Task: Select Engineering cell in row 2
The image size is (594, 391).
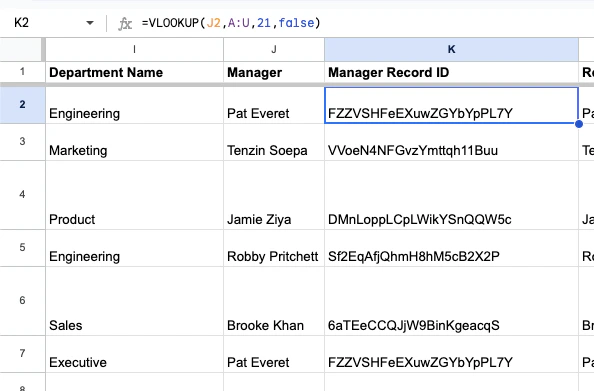Action: pyautogui.click(x=134, y=105)
